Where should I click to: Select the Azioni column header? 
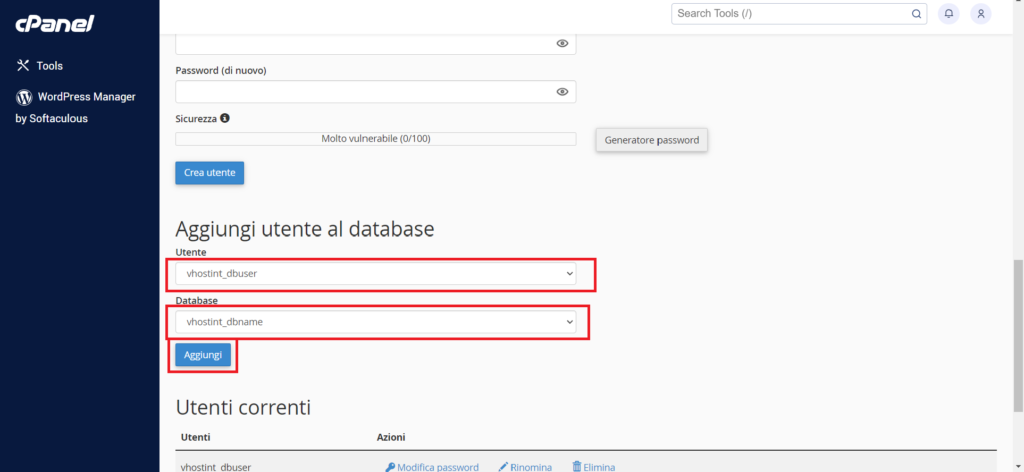point(391,437)
